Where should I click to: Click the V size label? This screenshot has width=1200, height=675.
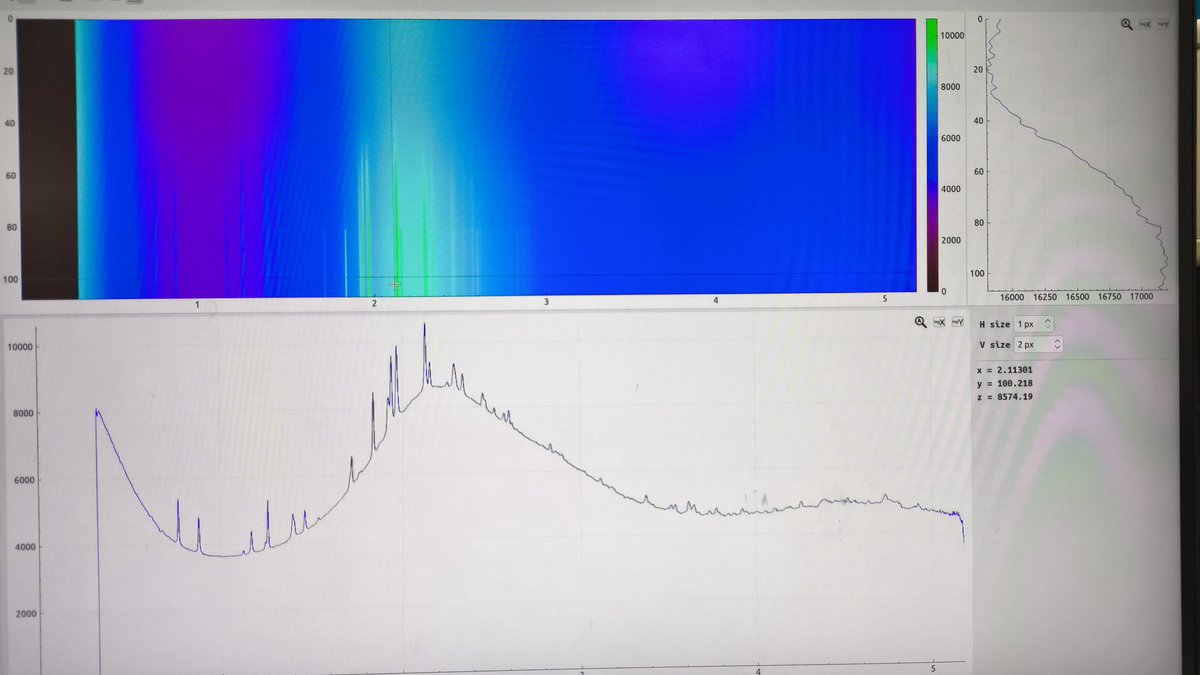(994, 344)
